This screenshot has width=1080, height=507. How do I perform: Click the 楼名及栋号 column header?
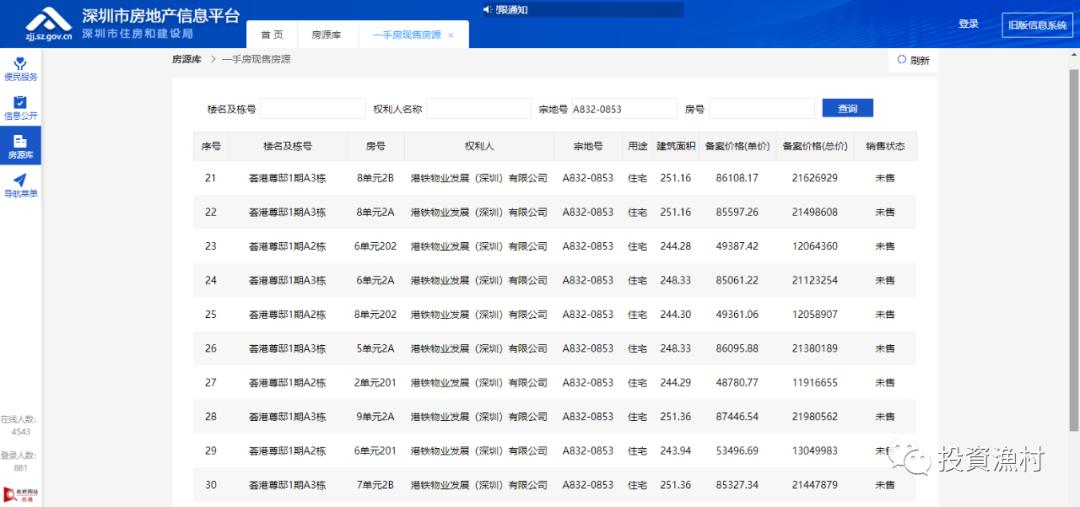pyautogui.click(x=288, y=146)
